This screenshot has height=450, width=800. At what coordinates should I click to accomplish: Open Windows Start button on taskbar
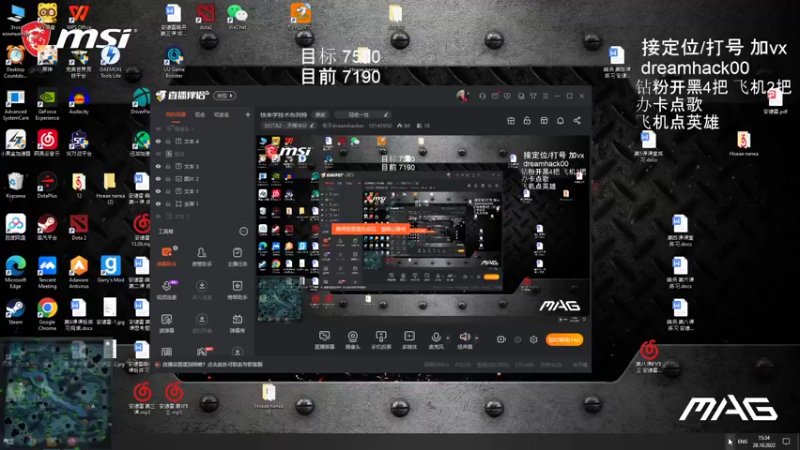(8, 441)
